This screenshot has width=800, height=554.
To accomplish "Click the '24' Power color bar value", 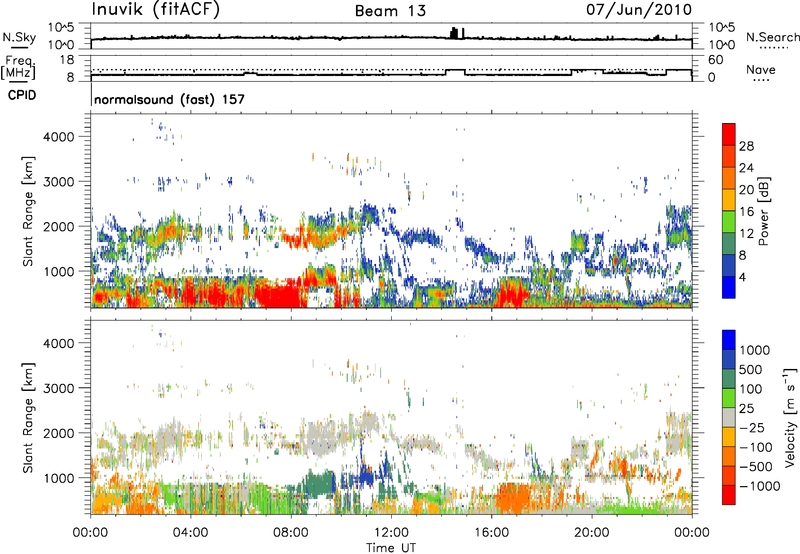I will click(x=746, y=168).
